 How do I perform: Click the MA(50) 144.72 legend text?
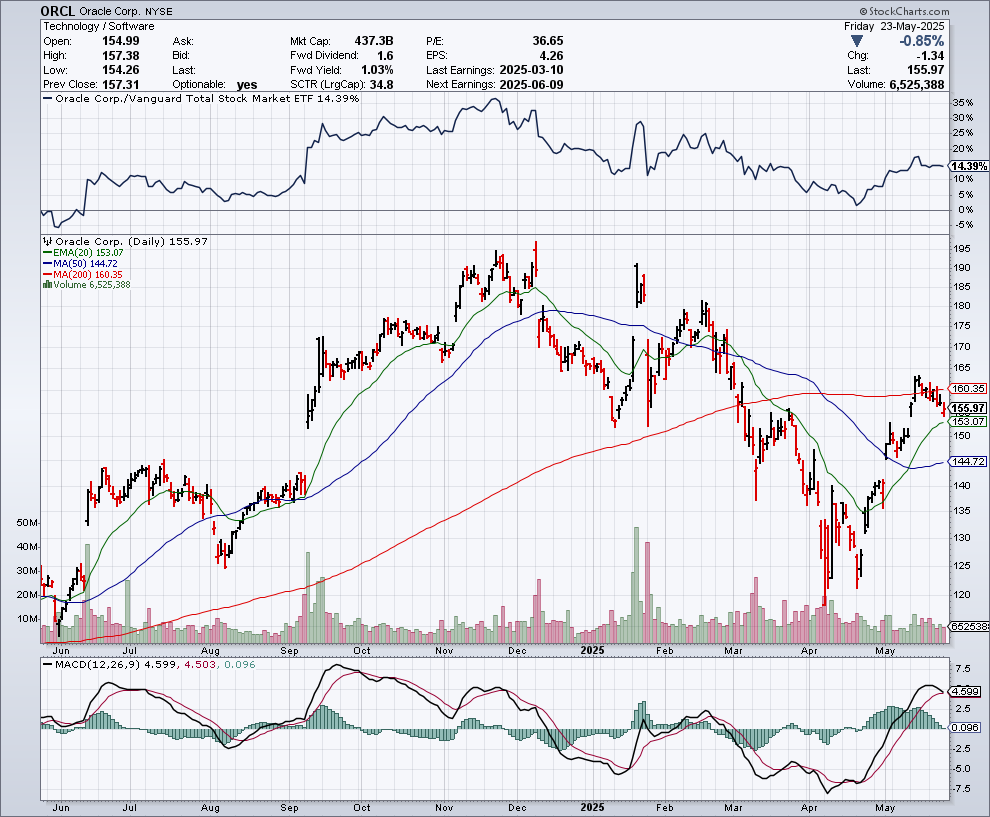point(85,263)
